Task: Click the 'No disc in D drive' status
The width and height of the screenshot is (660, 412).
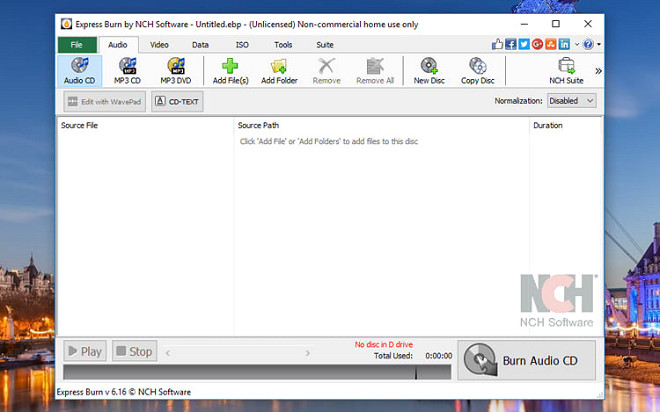Action: (383, 345)
